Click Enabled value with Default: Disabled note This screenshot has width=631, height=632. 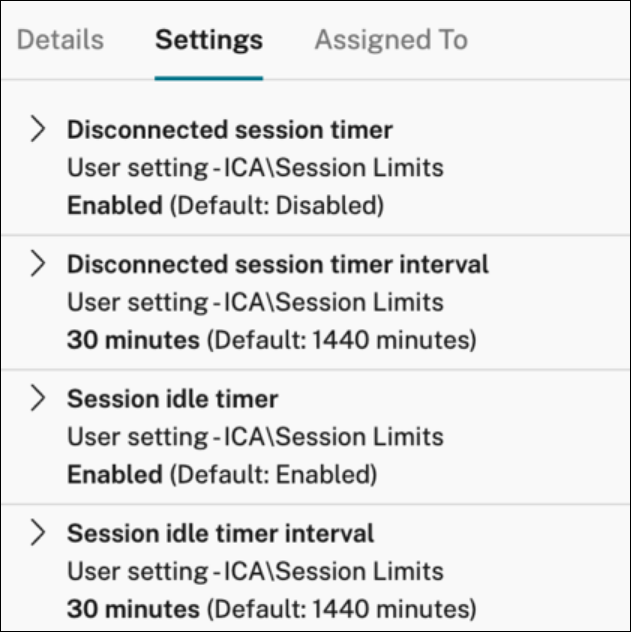[114, 206]
